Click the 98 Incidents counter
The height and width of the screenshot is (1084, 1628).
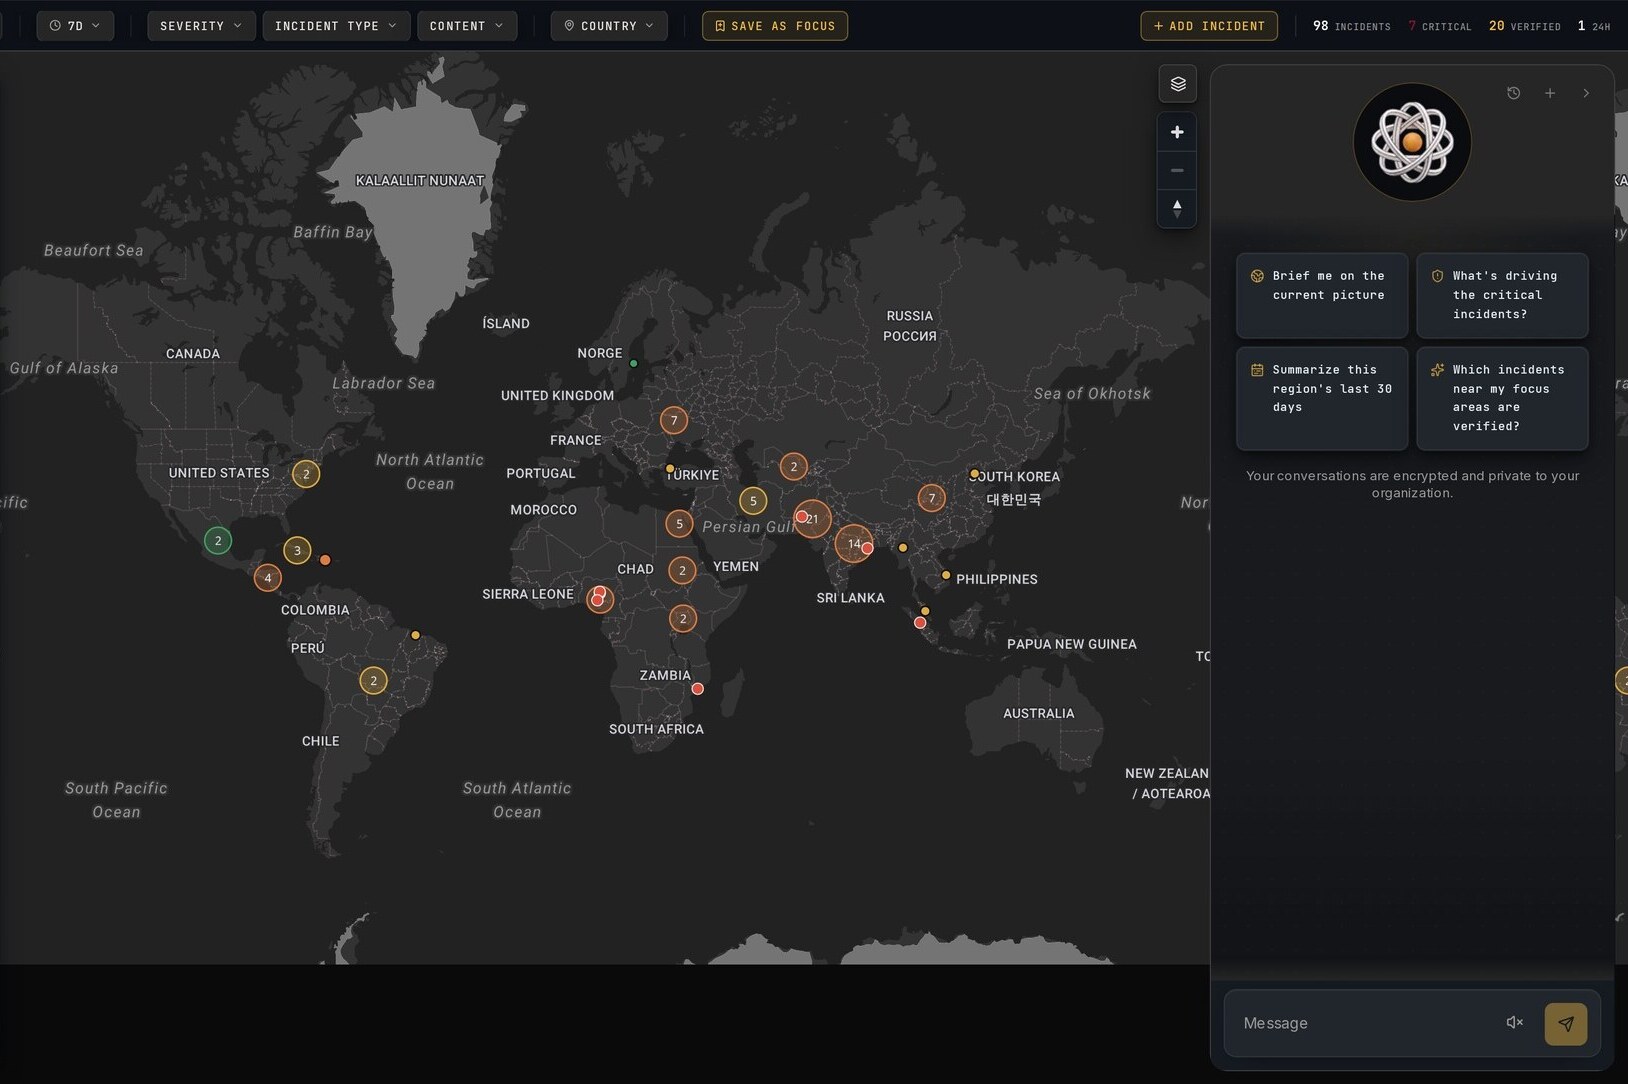[1351, 26]
